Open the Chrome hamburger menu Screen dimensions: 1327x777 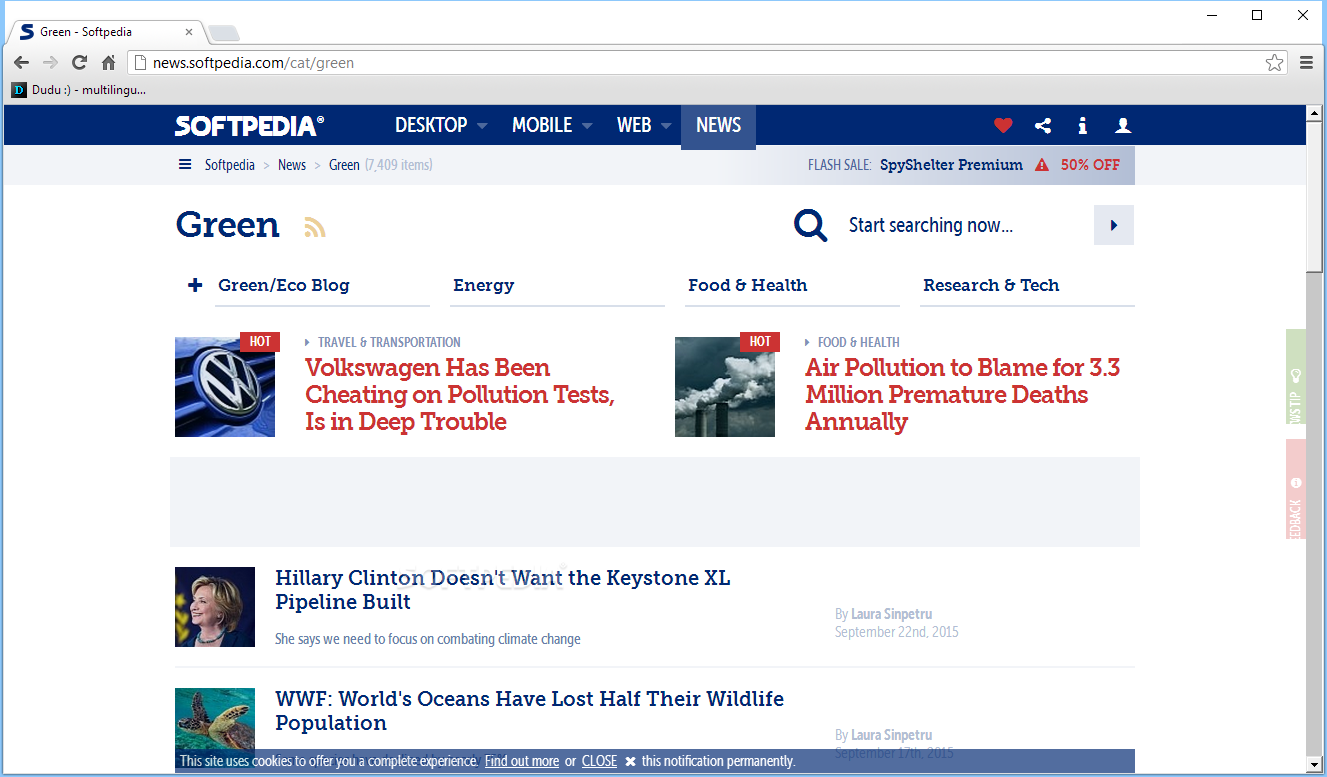(x=1306, y=62)
